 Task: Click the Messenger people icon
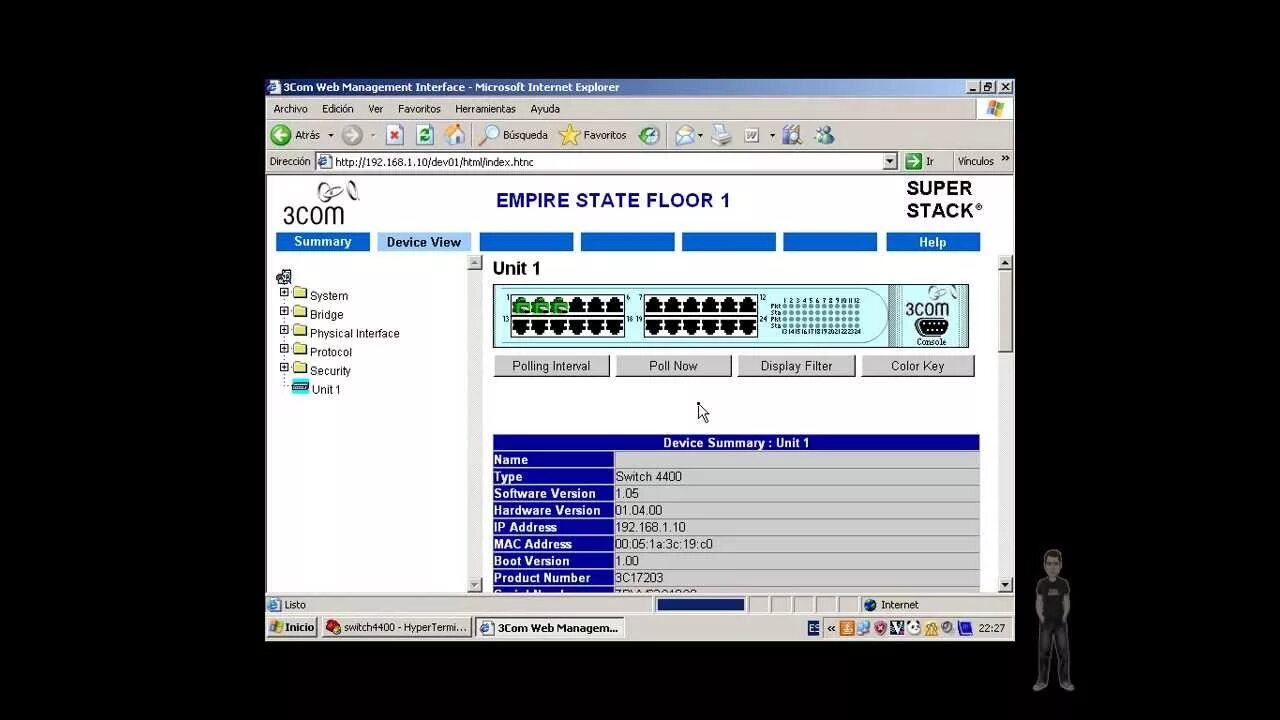click(824, 135)
